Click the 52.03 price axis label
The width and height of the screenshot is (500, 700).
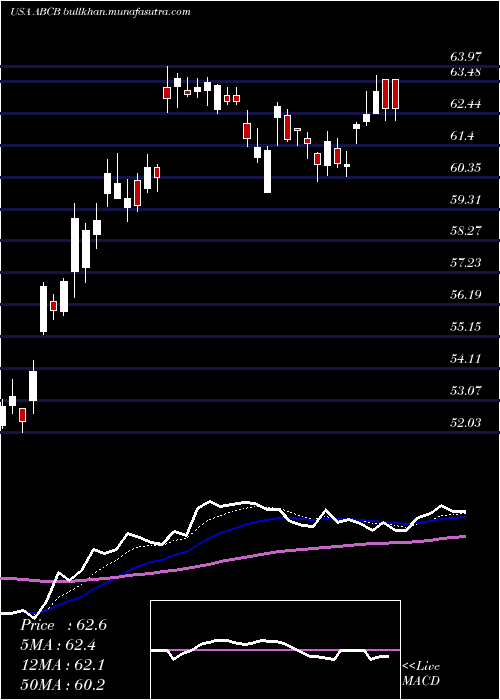(x=466, y=422)
